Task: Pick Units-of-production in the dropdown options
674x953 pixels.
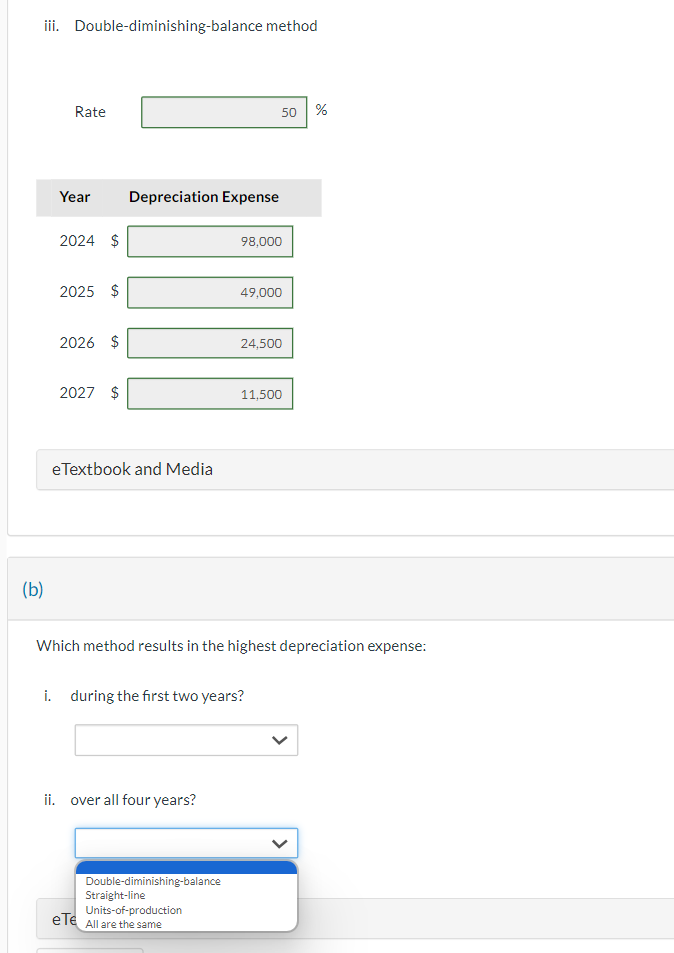Action: point(133,910)
